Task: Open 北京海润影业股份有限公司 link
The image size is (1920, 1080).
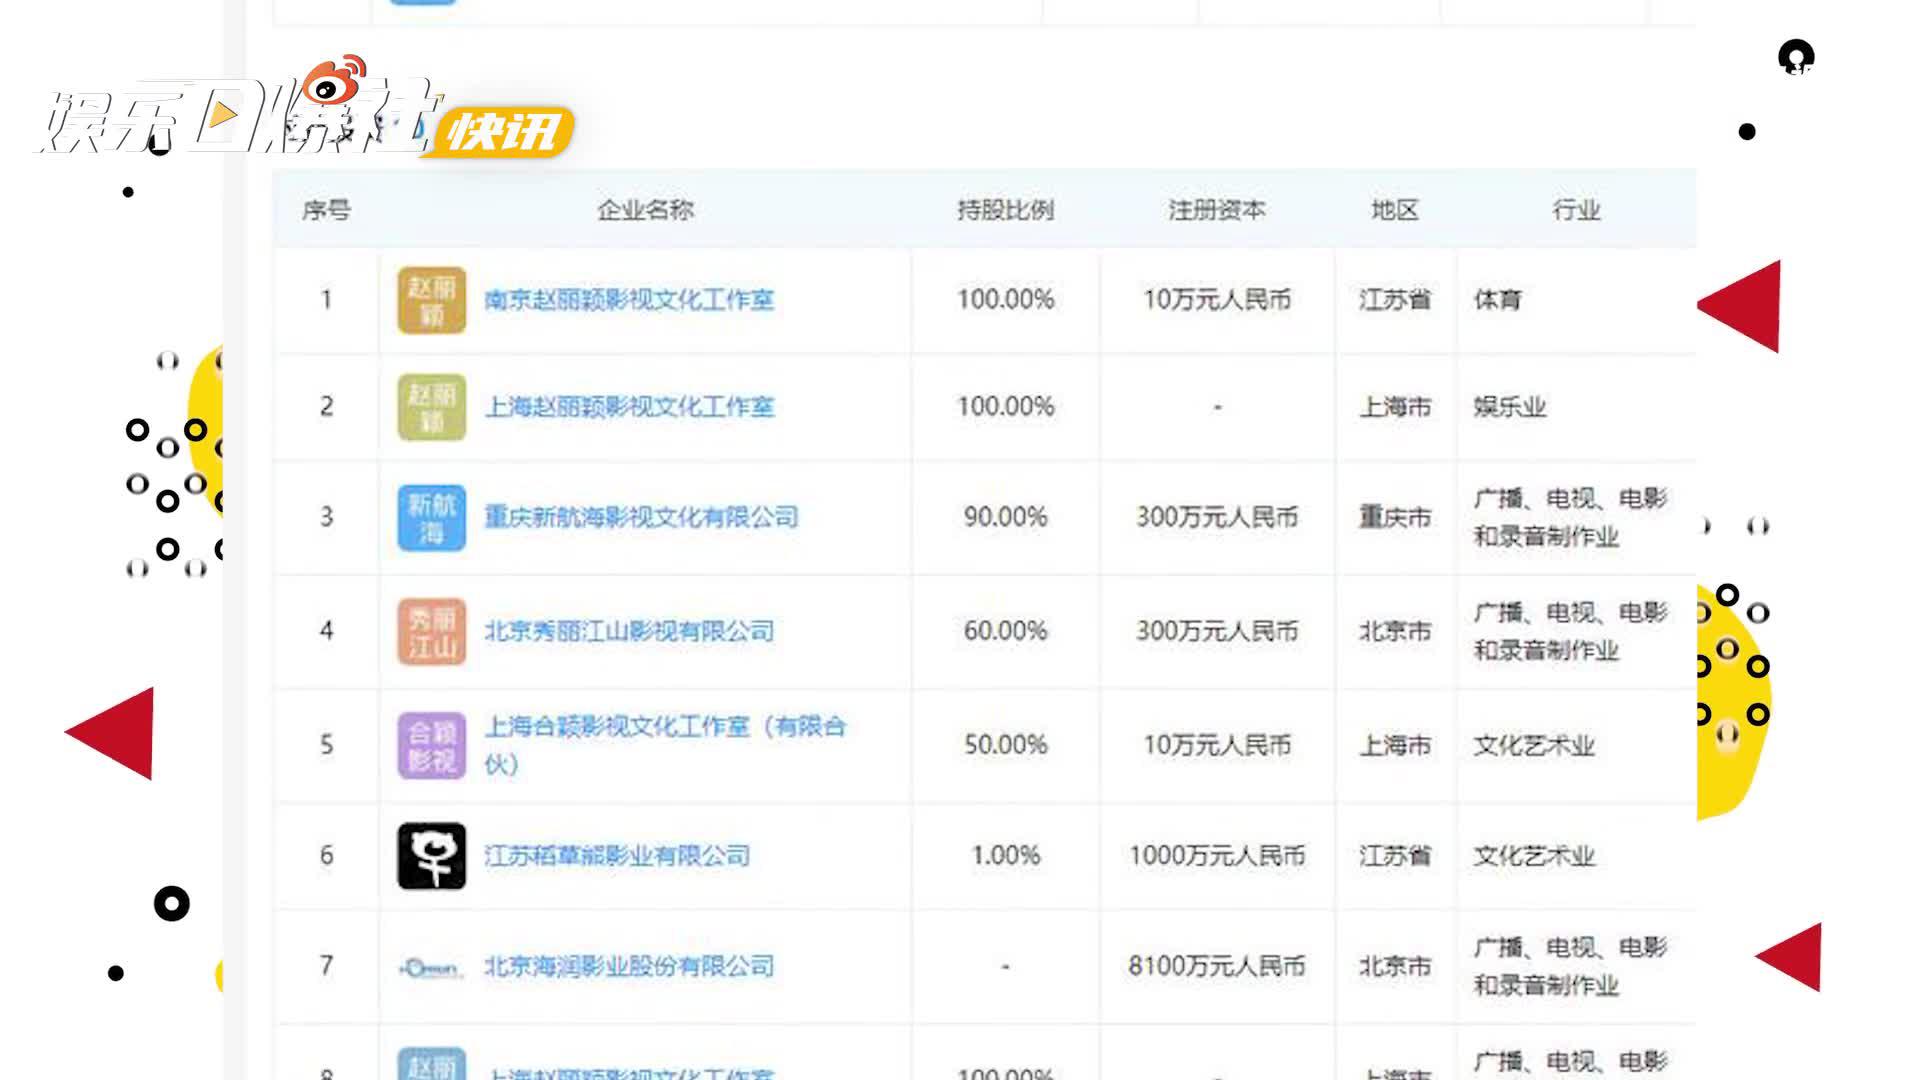Action: 629,967
